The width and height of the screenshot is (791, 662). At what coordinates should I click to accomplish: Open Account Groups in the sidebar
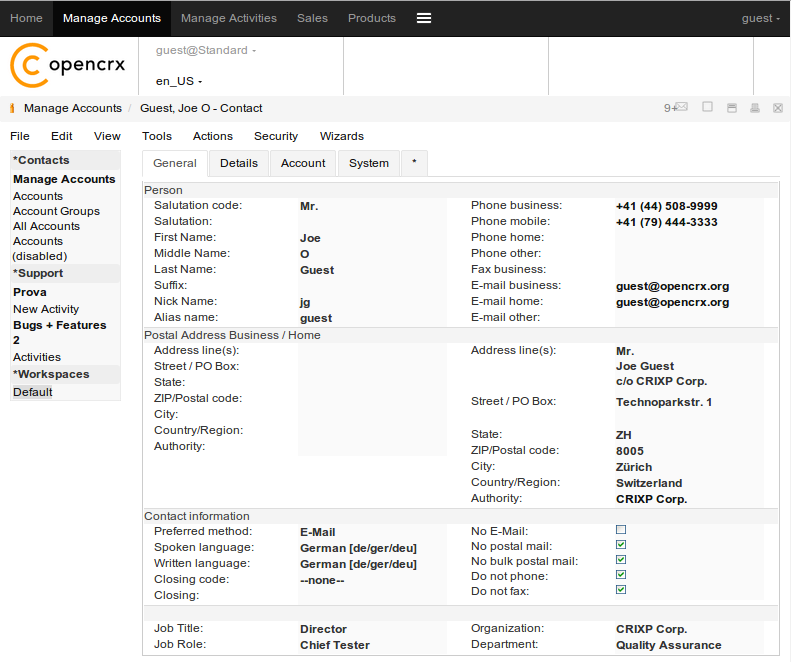pos(56,211)
